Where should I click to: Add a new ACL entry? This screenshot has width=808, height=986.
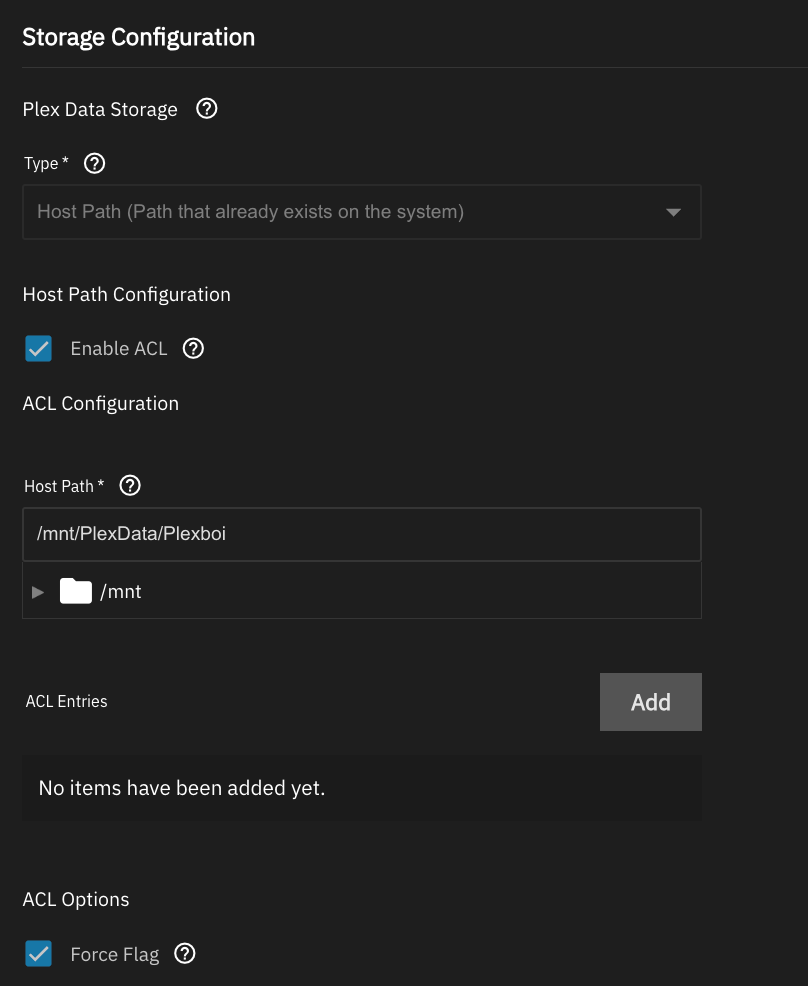point(651,702)
